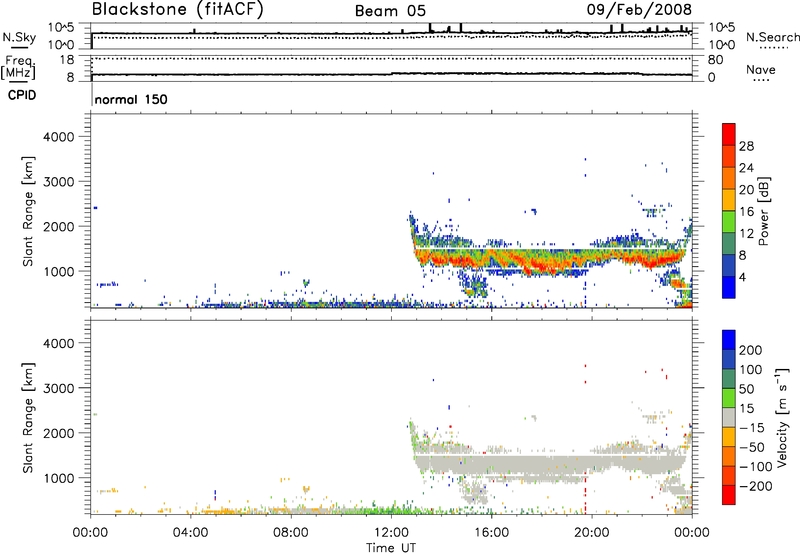Click the 'Nave' legend label

761,70
